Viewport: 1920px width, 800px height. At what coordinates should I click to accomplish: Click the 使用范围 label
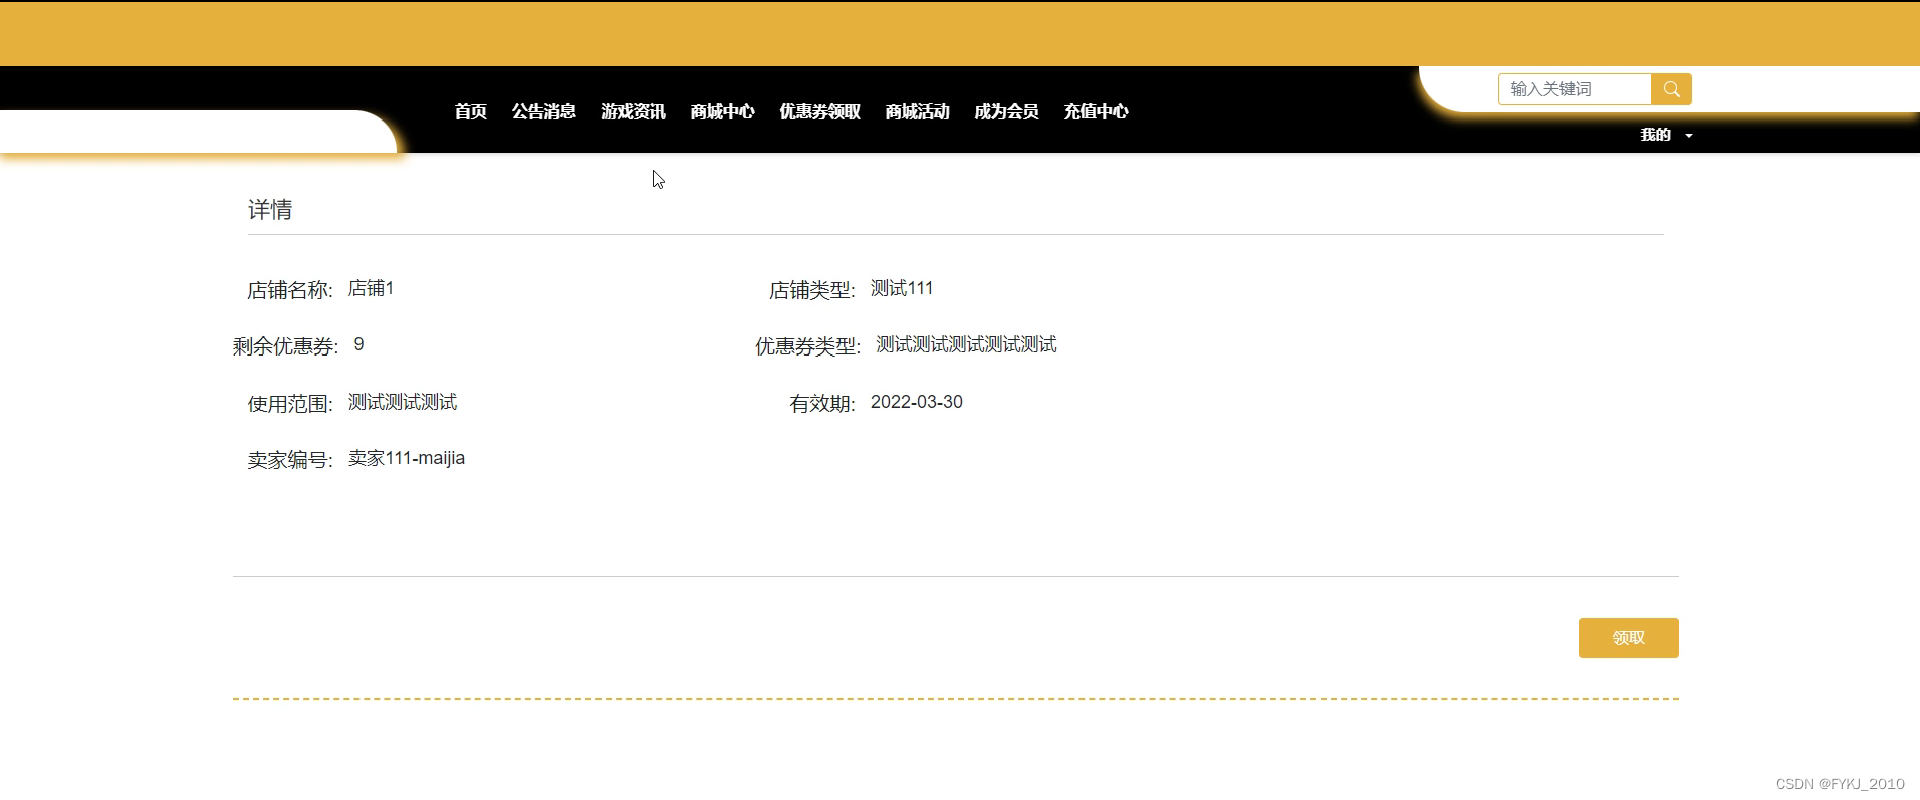point(290,404)
